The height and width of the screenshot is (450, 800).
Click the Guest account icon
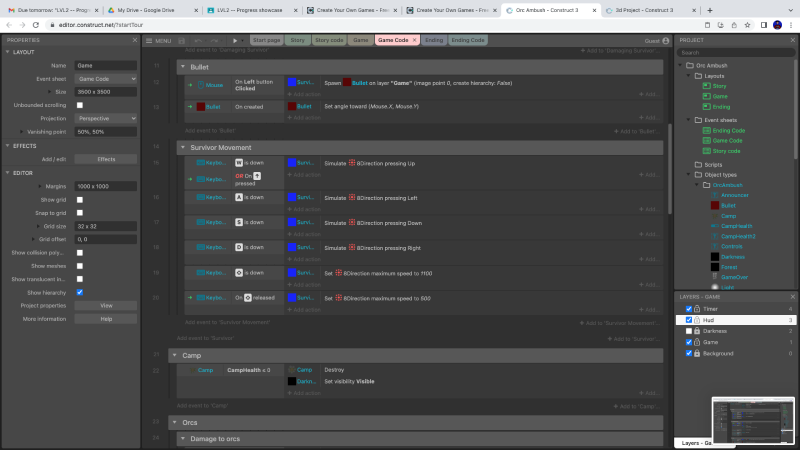667,40
